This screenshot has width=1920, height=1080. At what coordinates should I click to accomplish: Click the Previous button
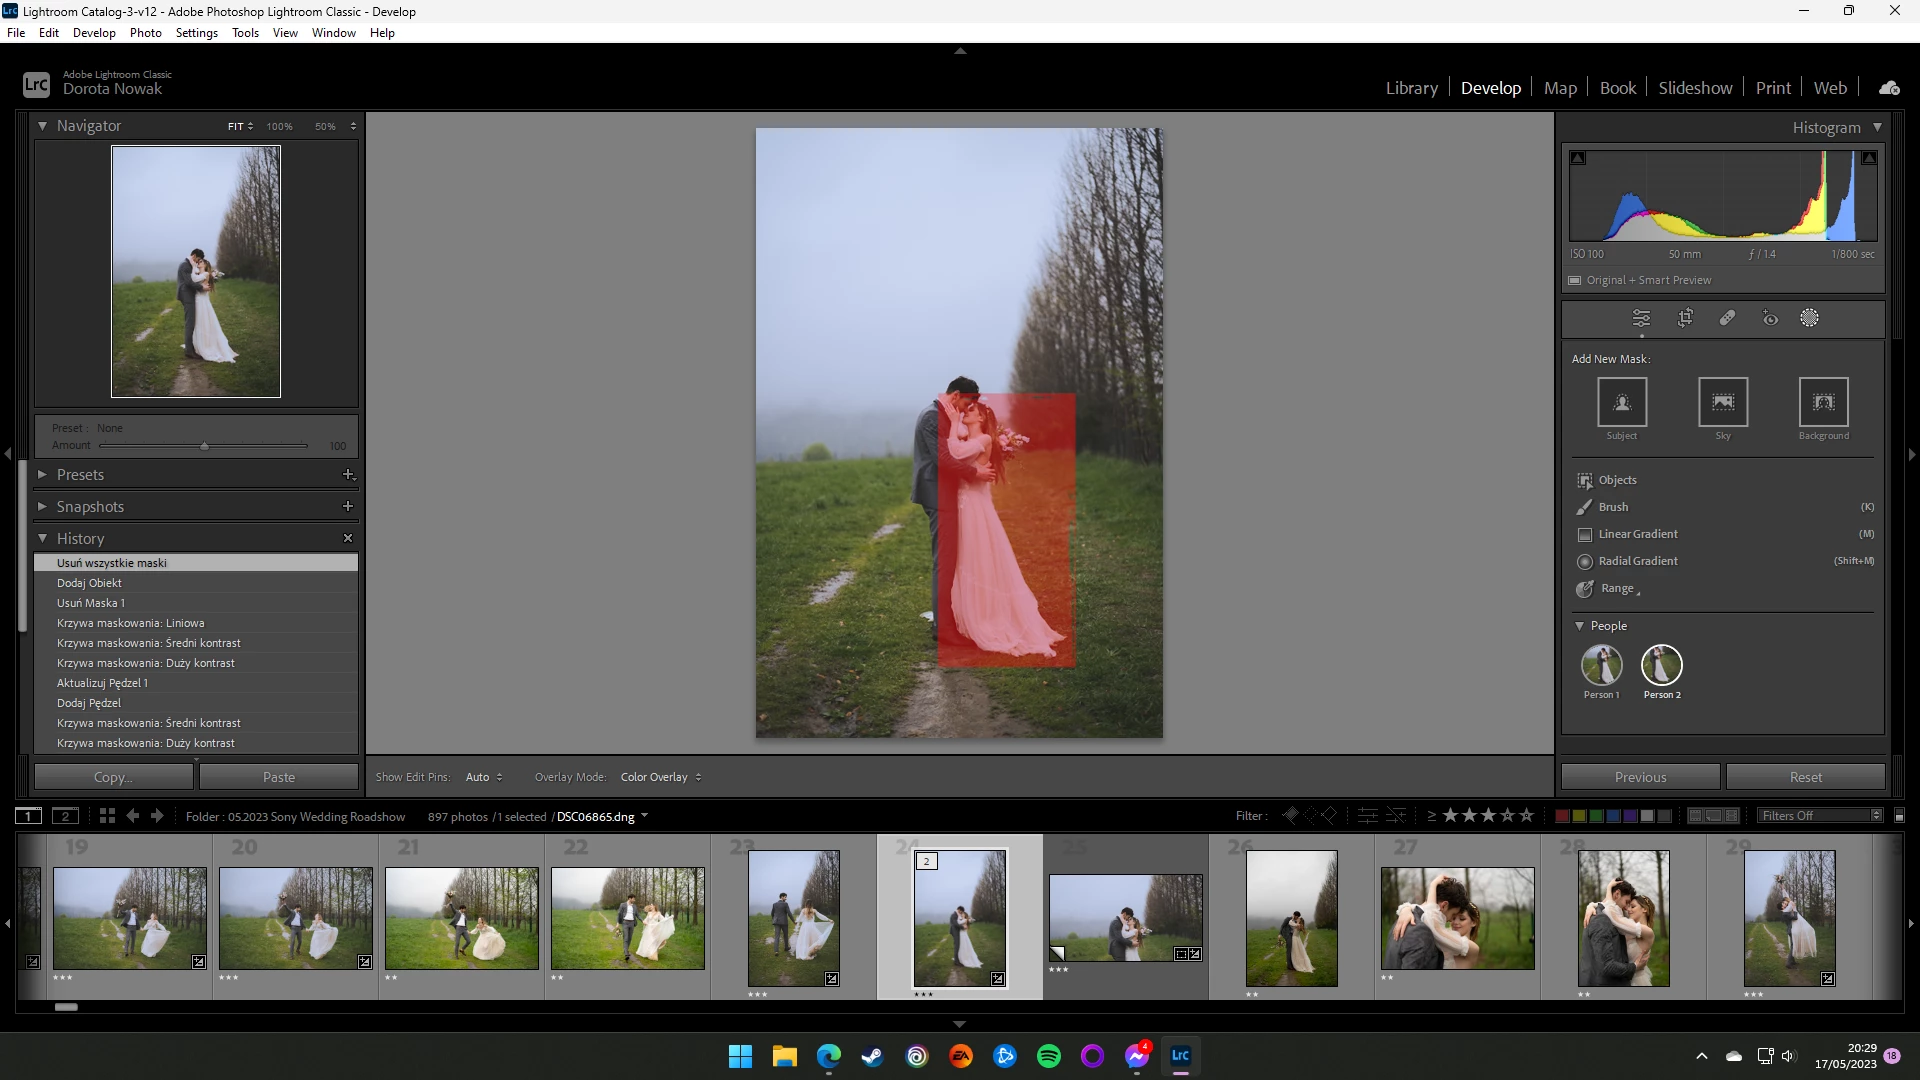pos(1640,777)
